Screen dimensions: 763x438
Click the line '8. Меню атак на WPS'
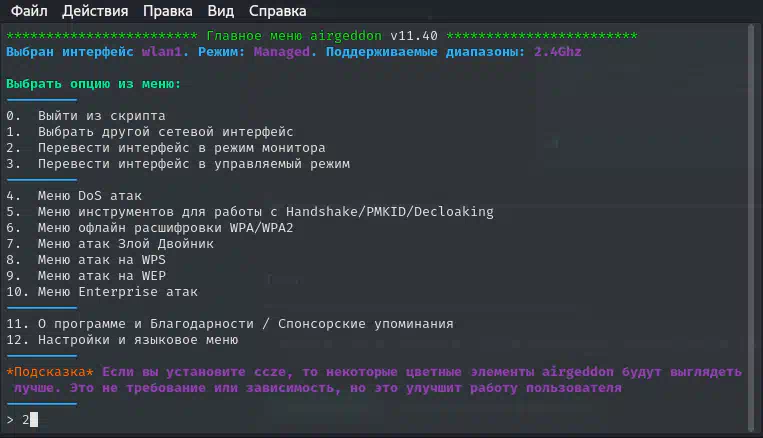86,260
